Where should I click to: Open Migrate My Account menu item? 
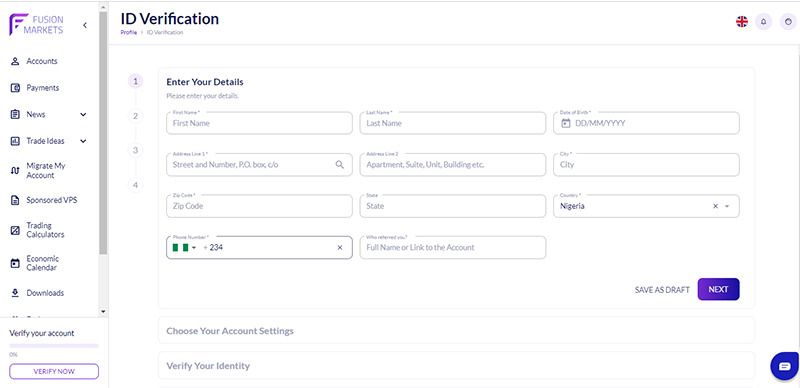click(46, 171)
